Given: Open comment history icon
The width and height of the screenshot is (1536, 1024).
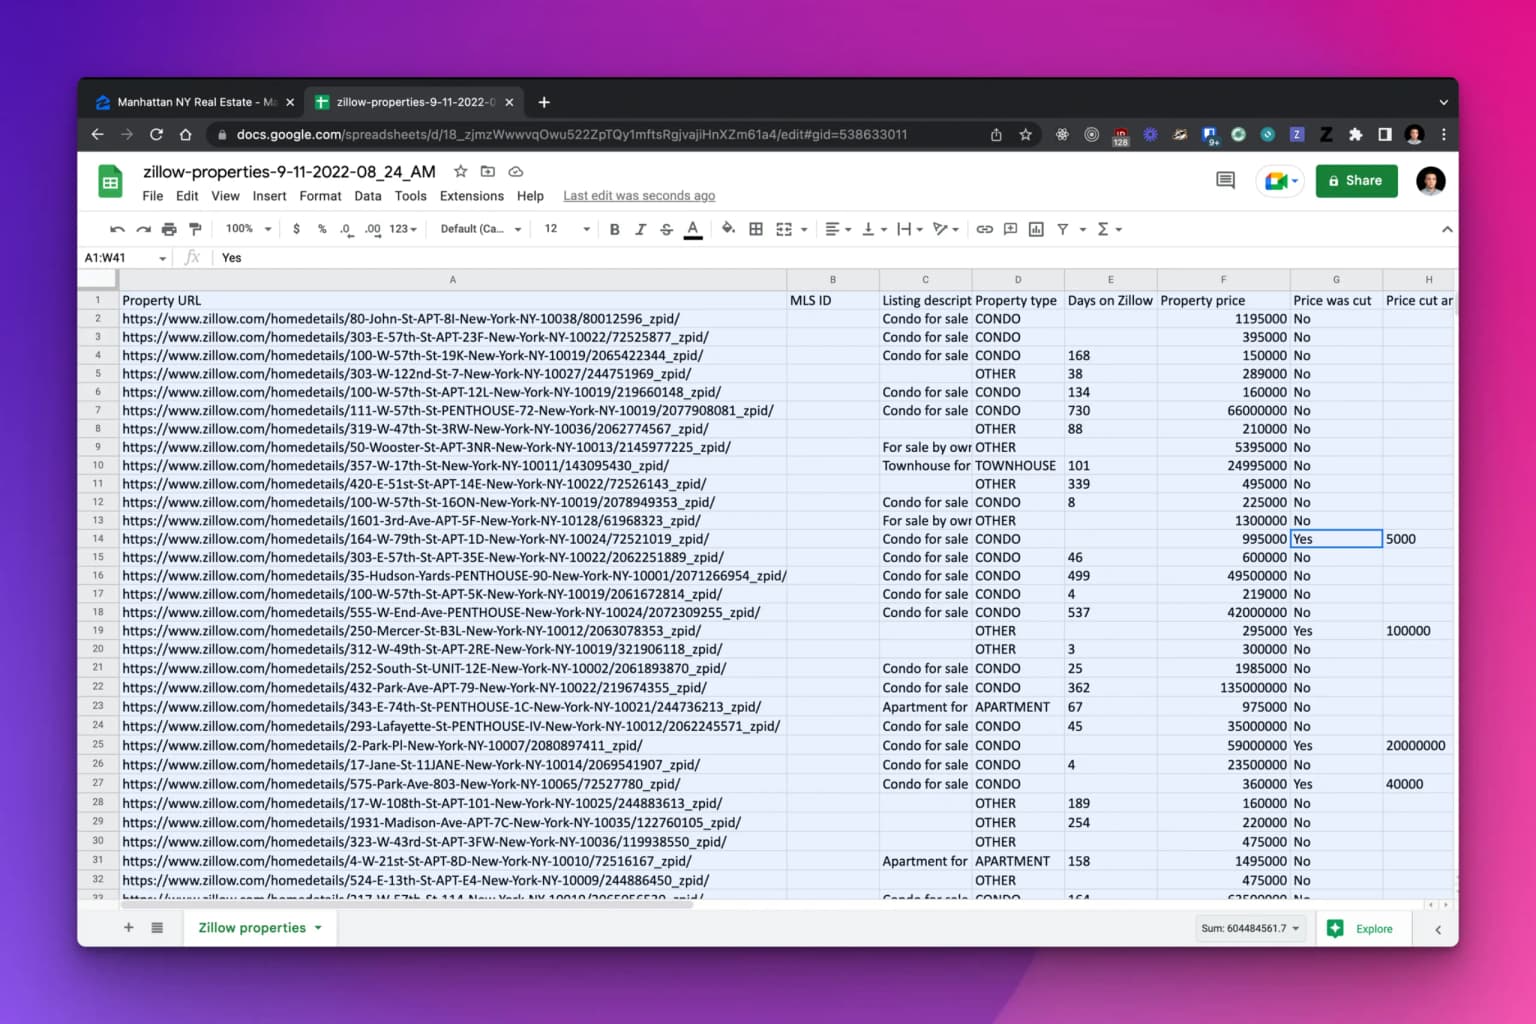Looking at the screenshot, I should pos(1225,181).
